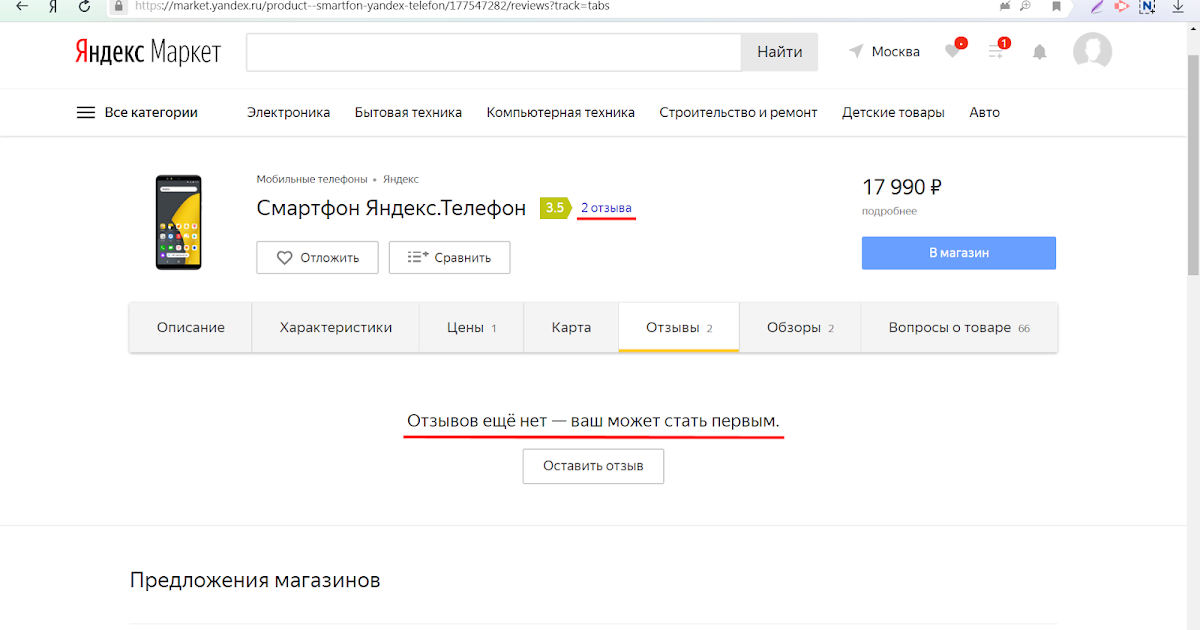
Task: Open Строительство и ремонт category
Action: pyautogui.click(x=738, y=113)
